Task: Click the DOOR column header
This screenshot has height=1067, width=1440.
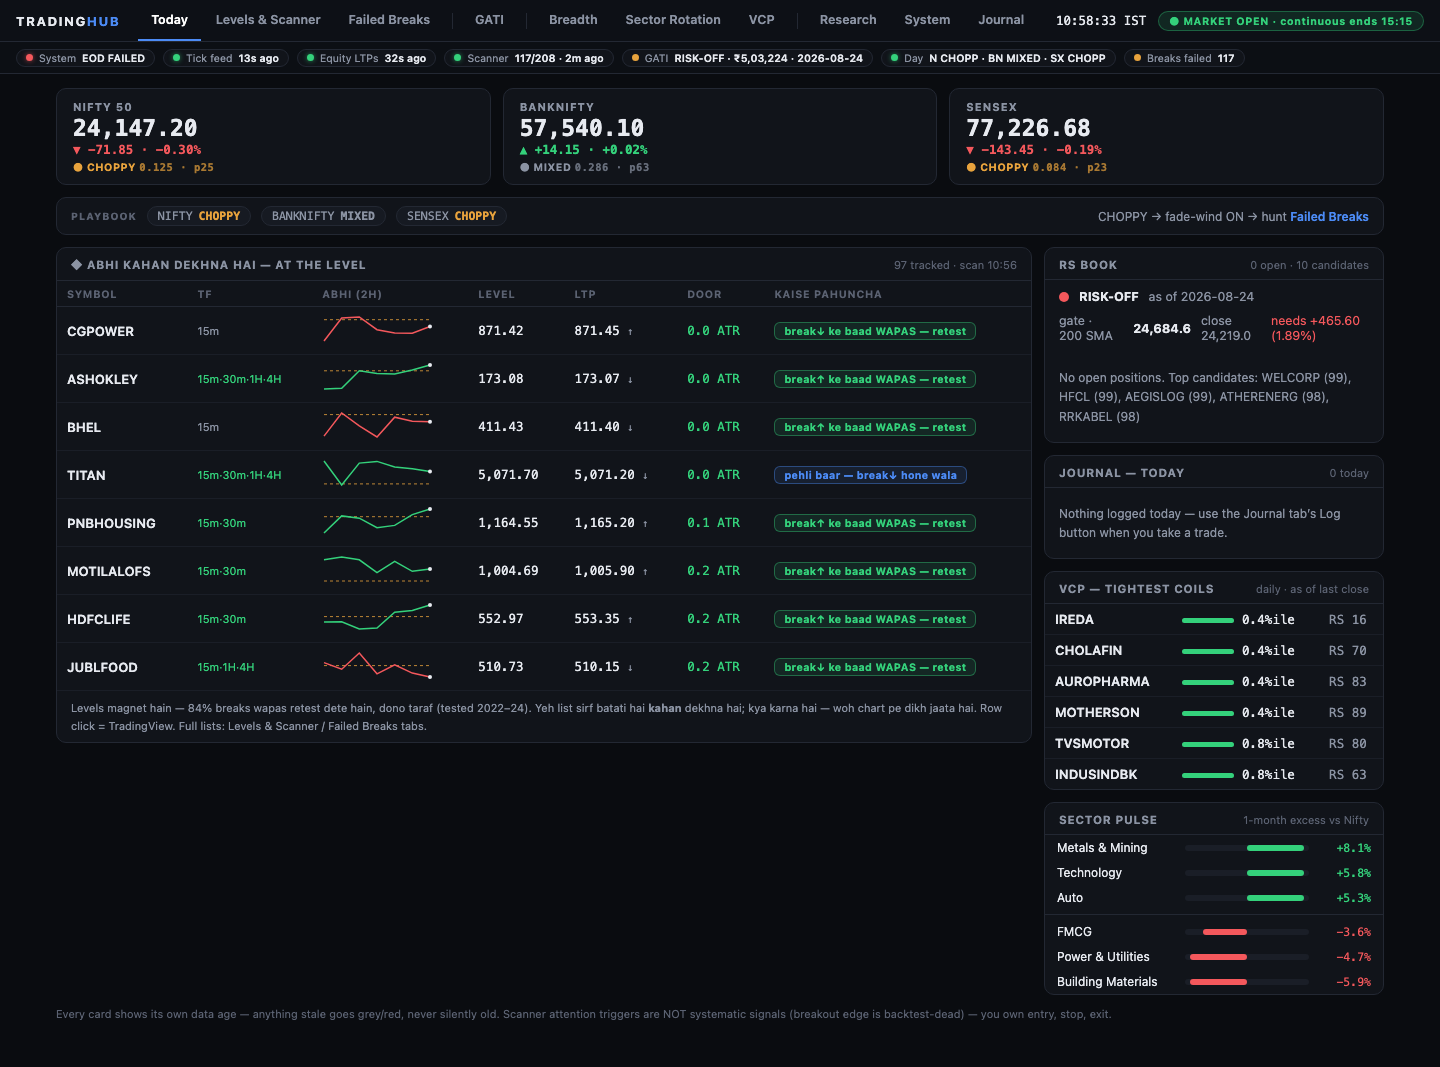Action: tap(704, 294)
